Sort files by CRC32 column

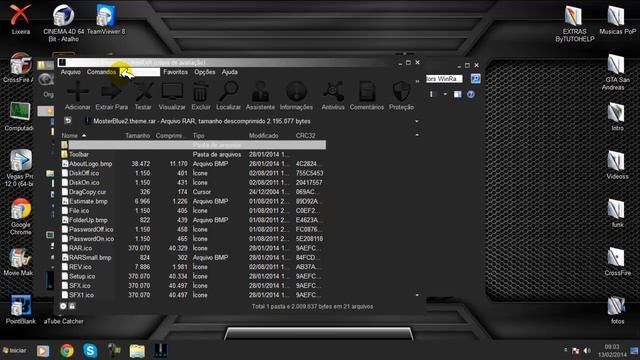[306, 136]
